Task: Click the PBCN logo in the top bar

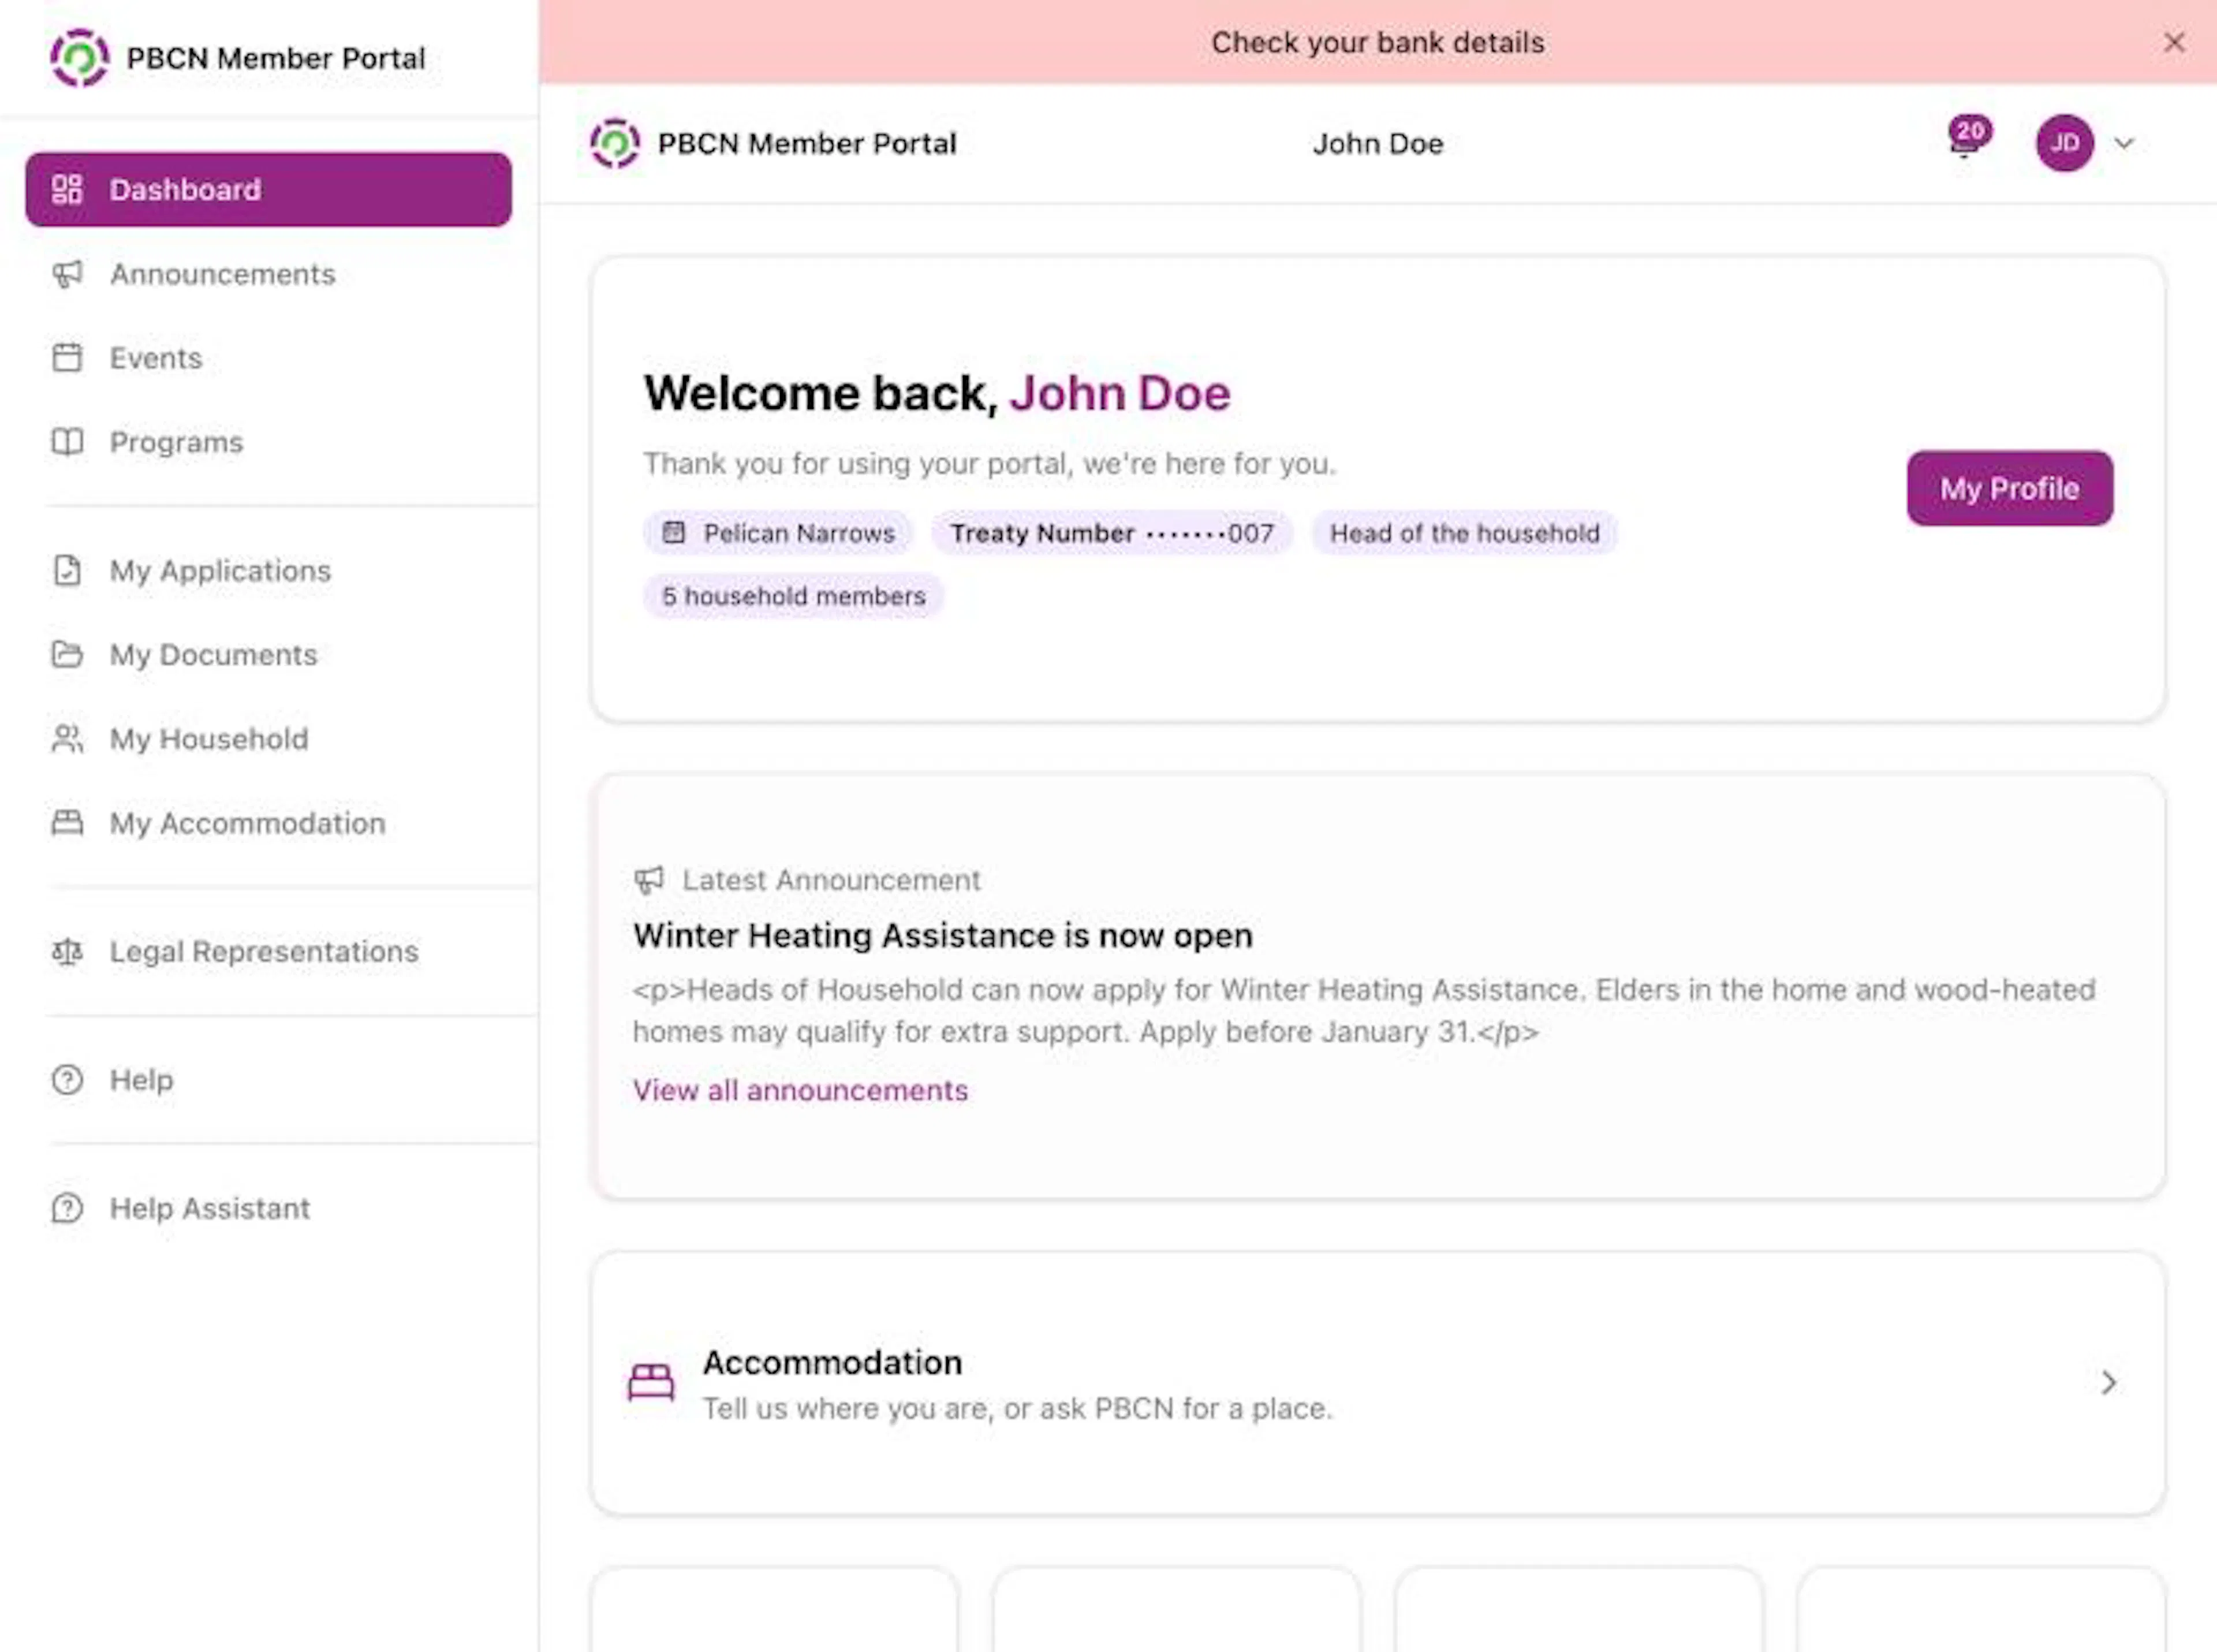Action: 615,143
